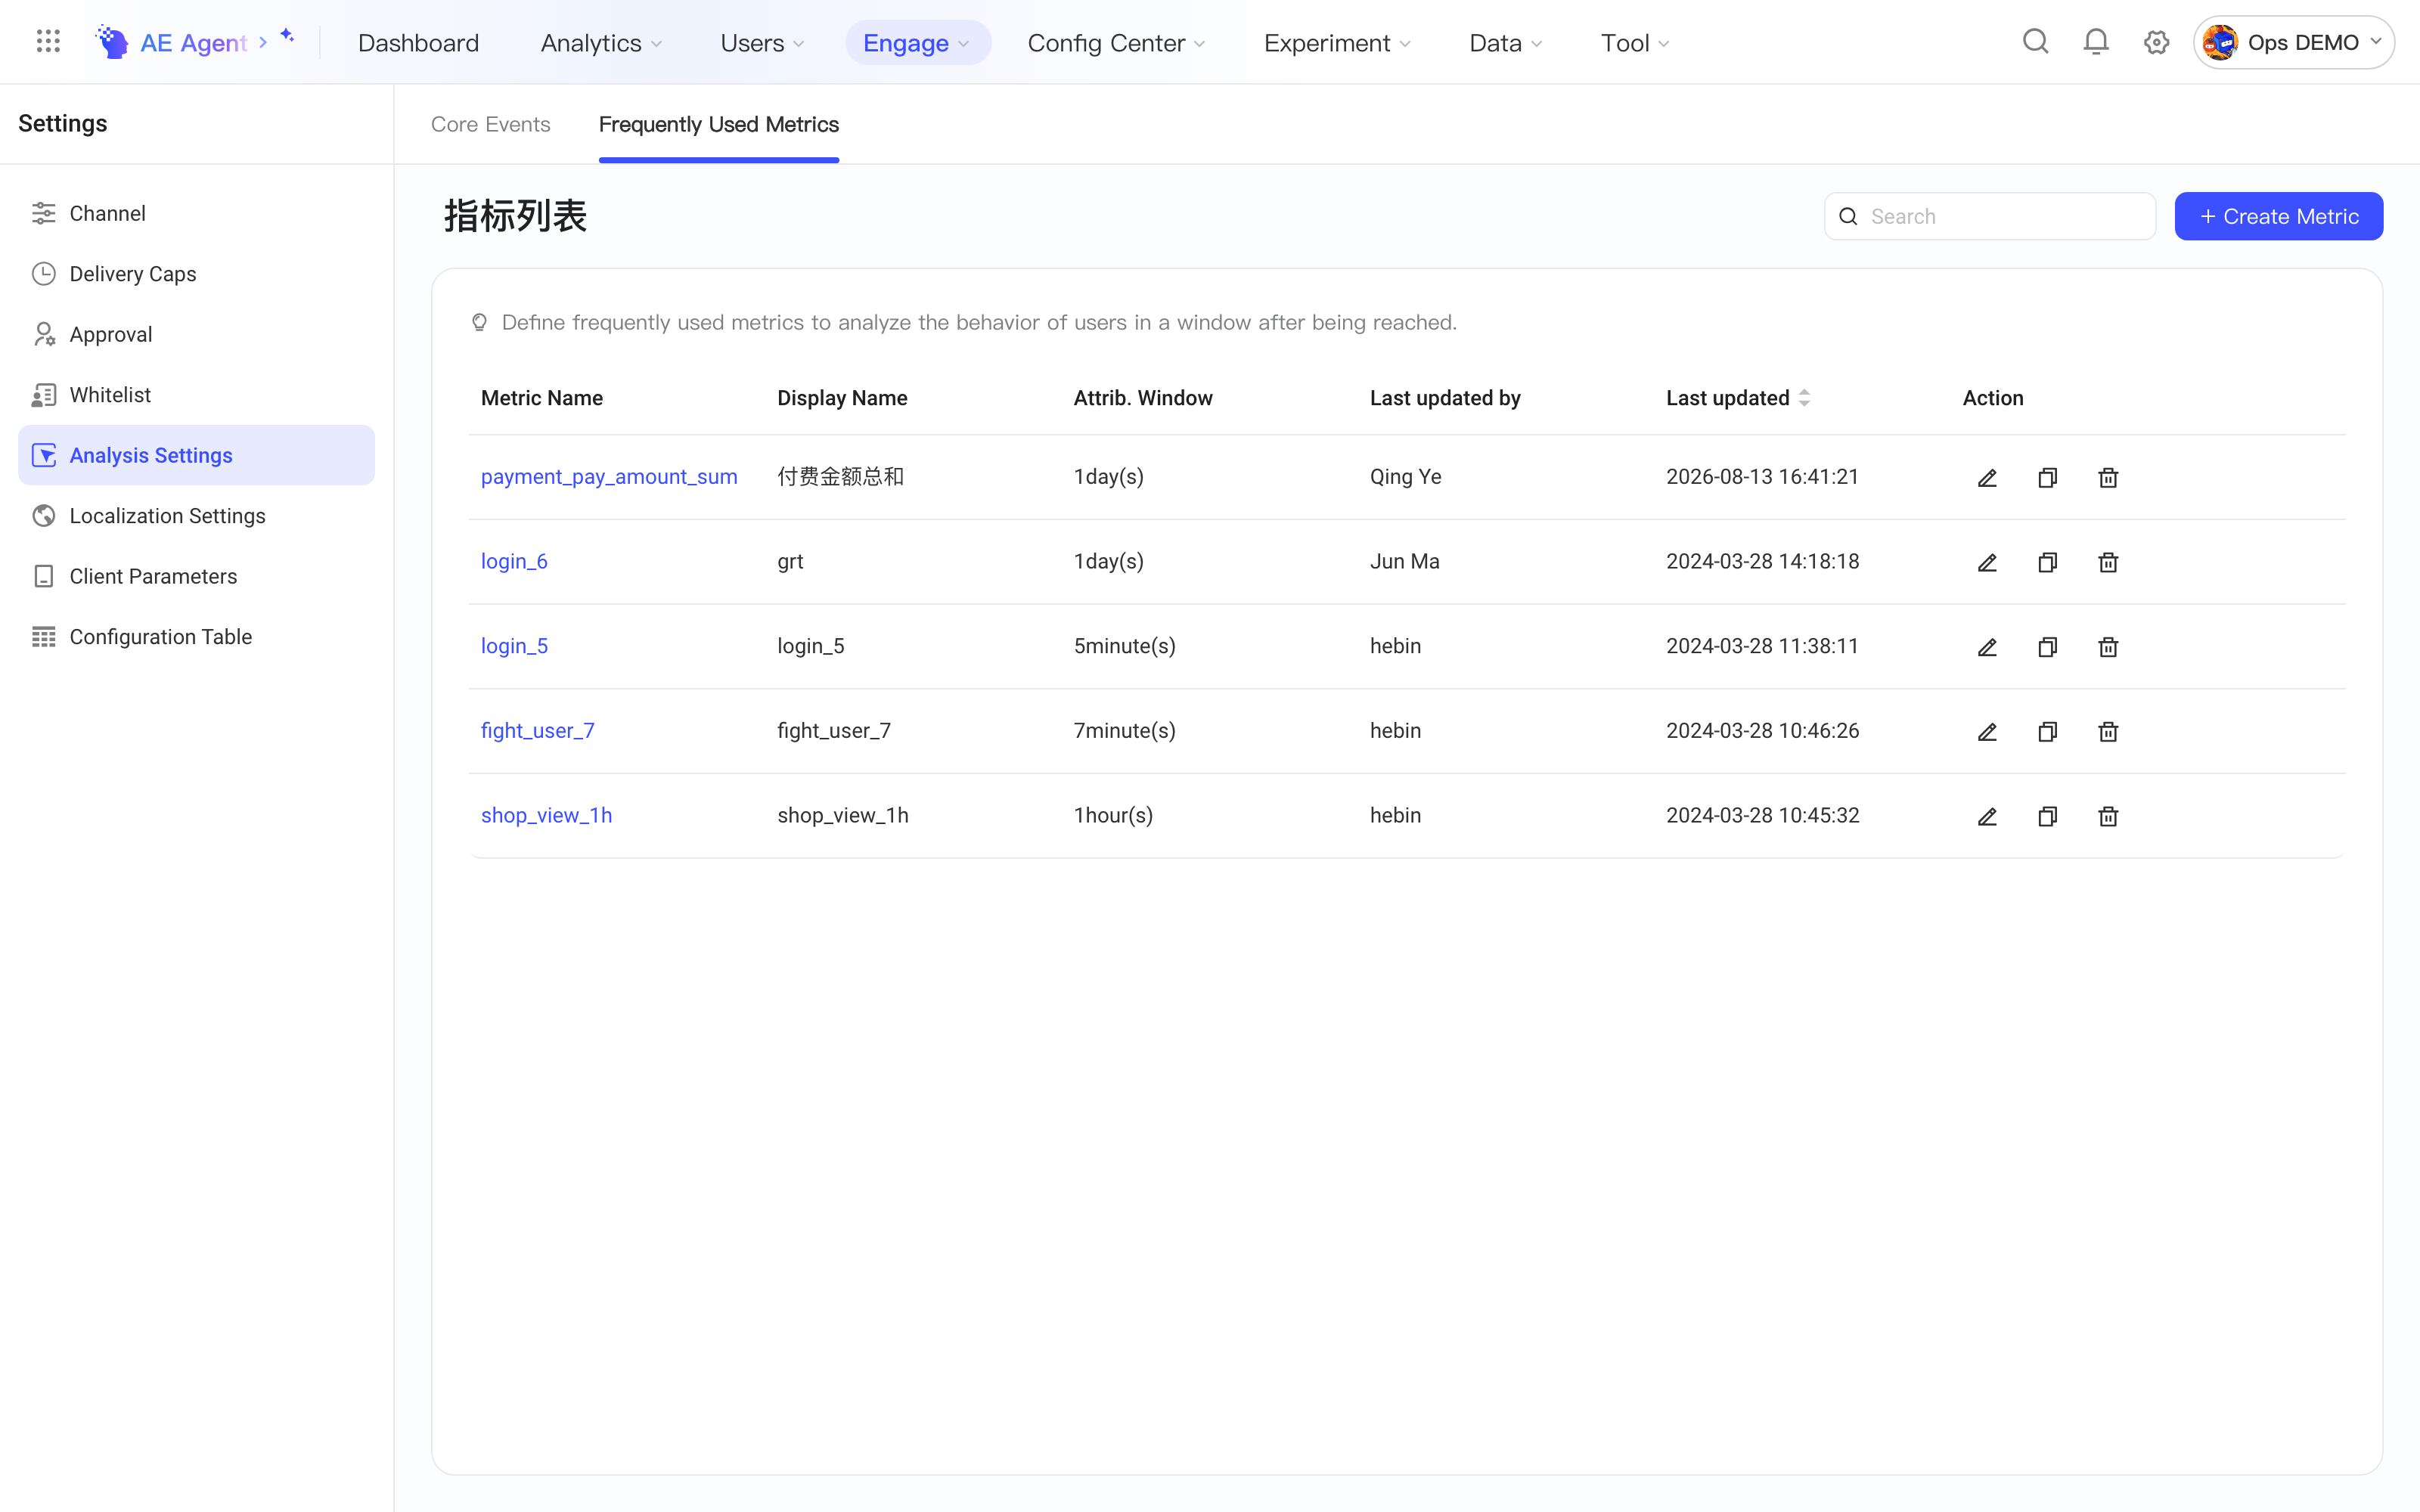The width and height of the screenshot is (2420, 1512).
Task: Open the settings gear in header
Action: [2156, 42]
